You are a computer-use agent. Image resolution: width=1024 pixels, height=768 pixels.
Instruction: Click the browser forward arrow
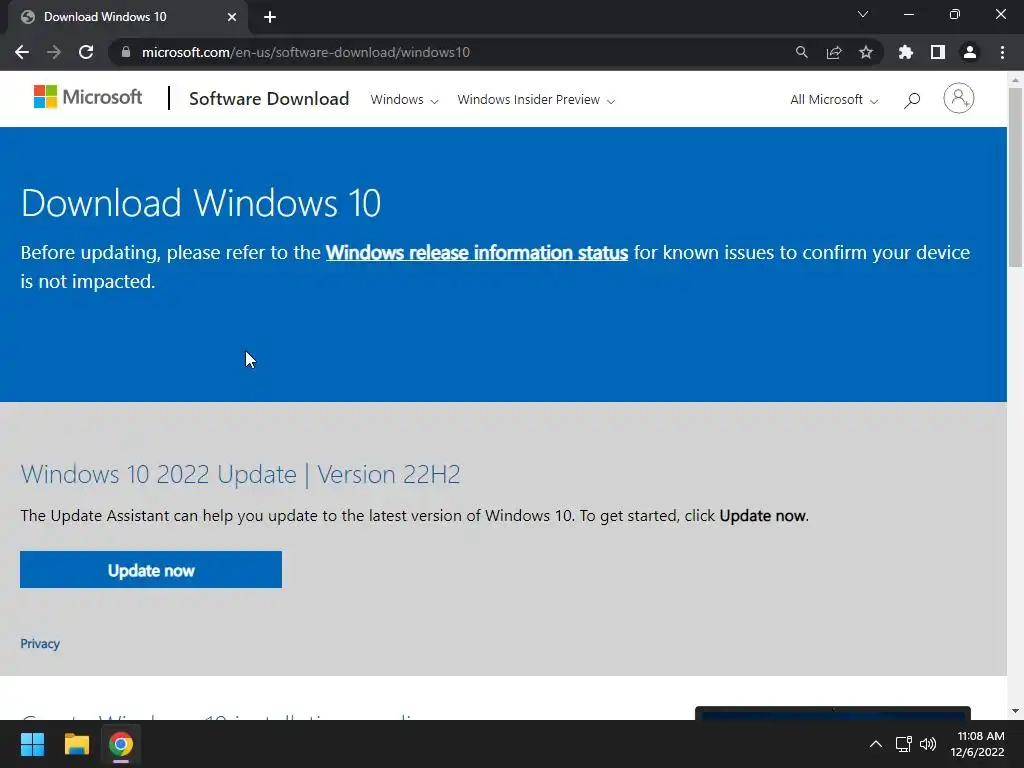click(54, 52)
